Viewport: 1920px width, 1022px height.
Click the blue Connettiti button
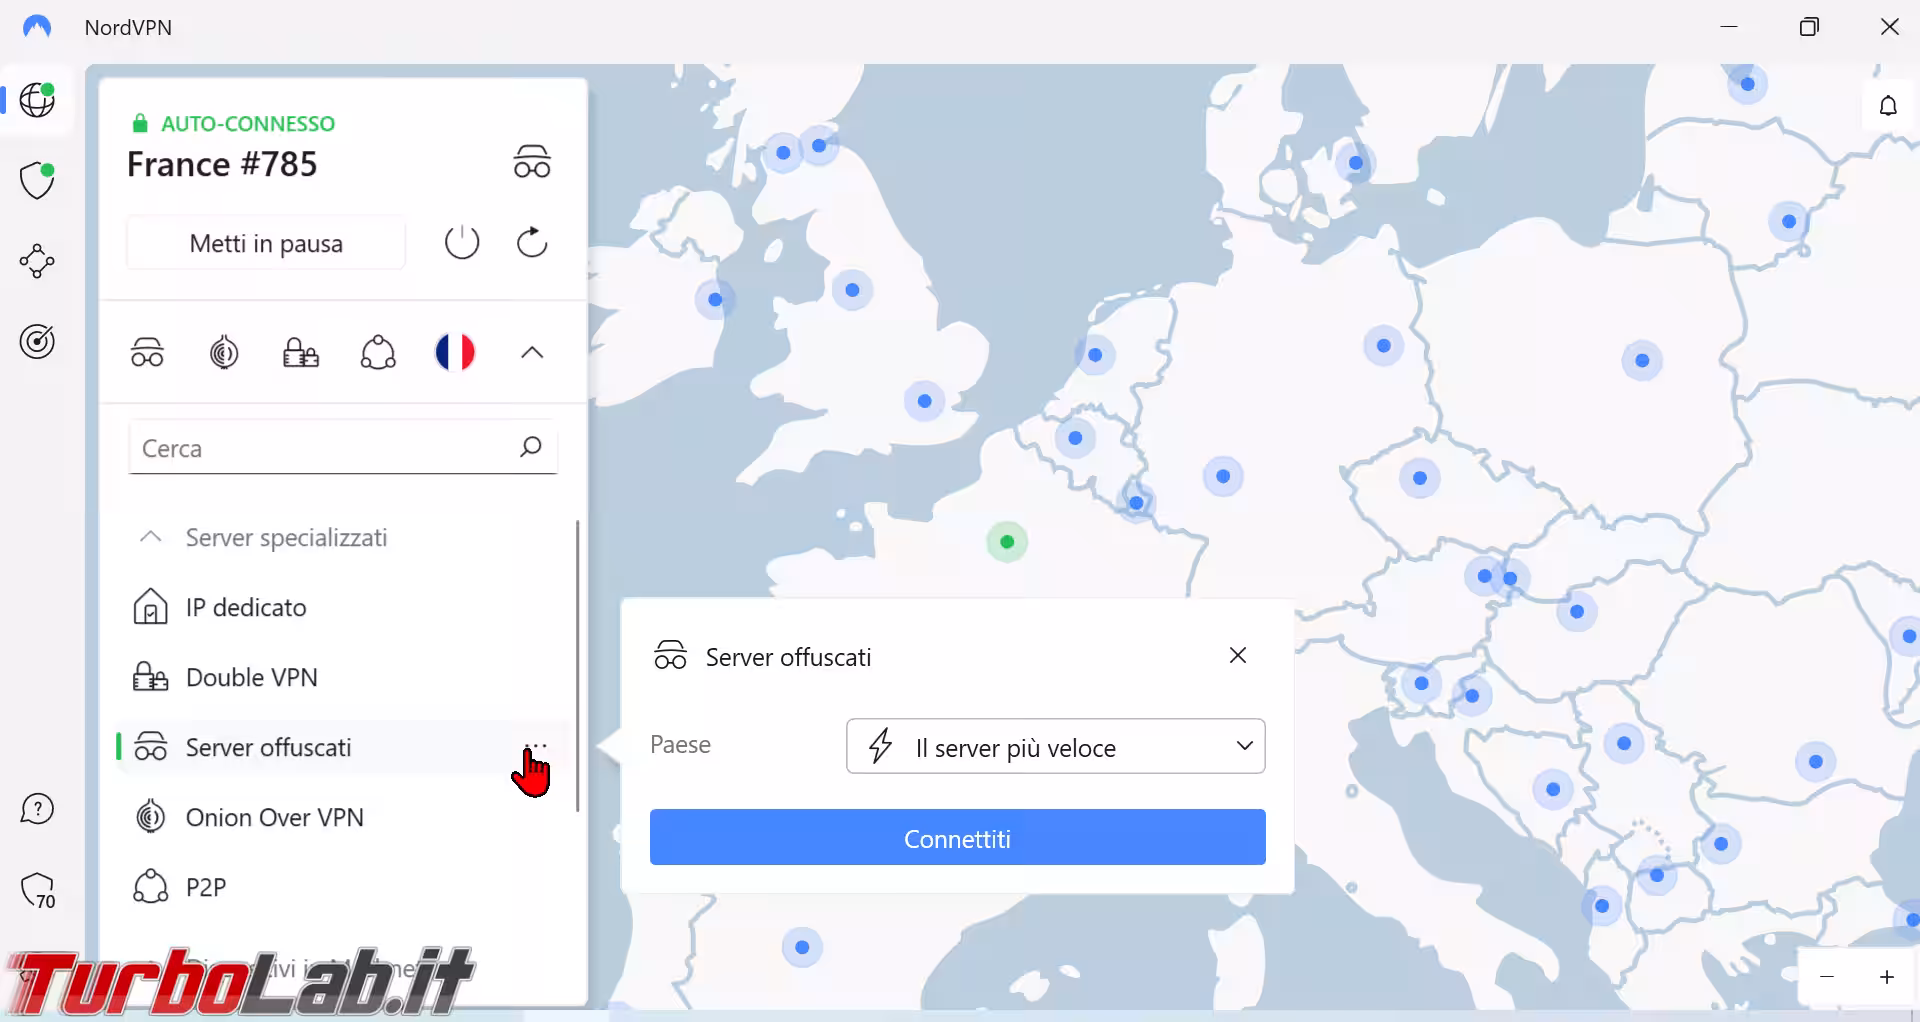(958, 837)
